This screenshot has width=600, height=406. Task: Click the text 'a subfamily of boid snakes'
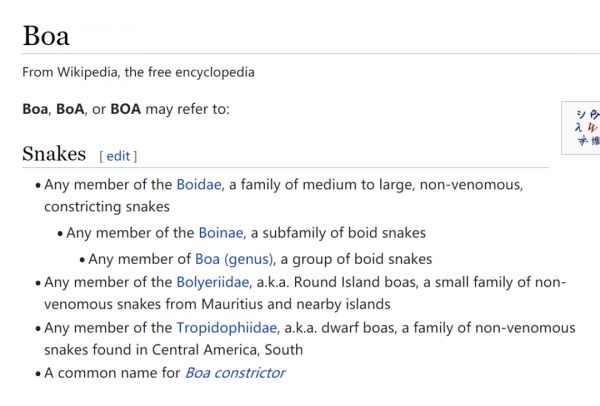coord(338,232)
